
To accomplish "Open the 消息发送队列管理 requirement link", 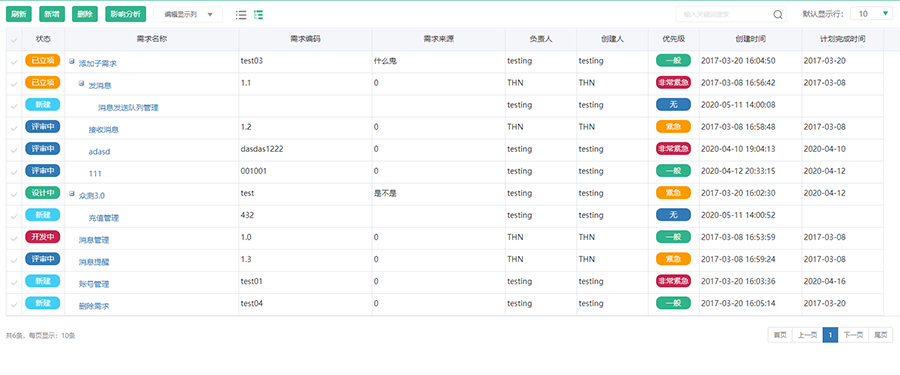I will coord(128,107).
